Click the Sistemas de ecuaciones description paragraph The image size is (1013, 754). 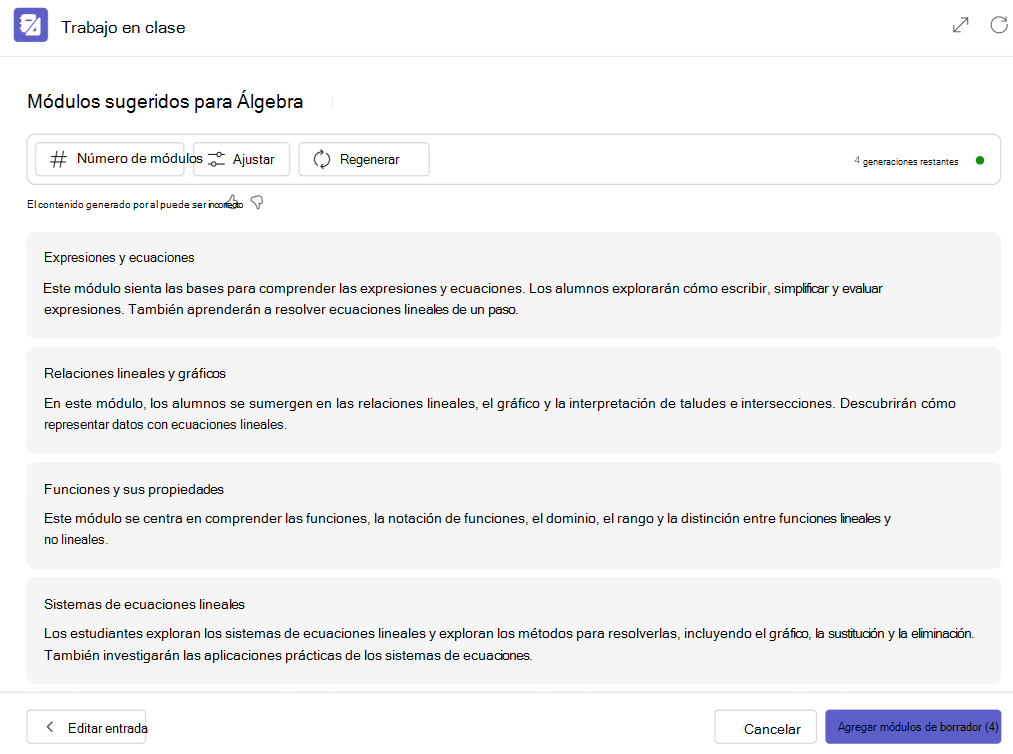pos(508,644)
